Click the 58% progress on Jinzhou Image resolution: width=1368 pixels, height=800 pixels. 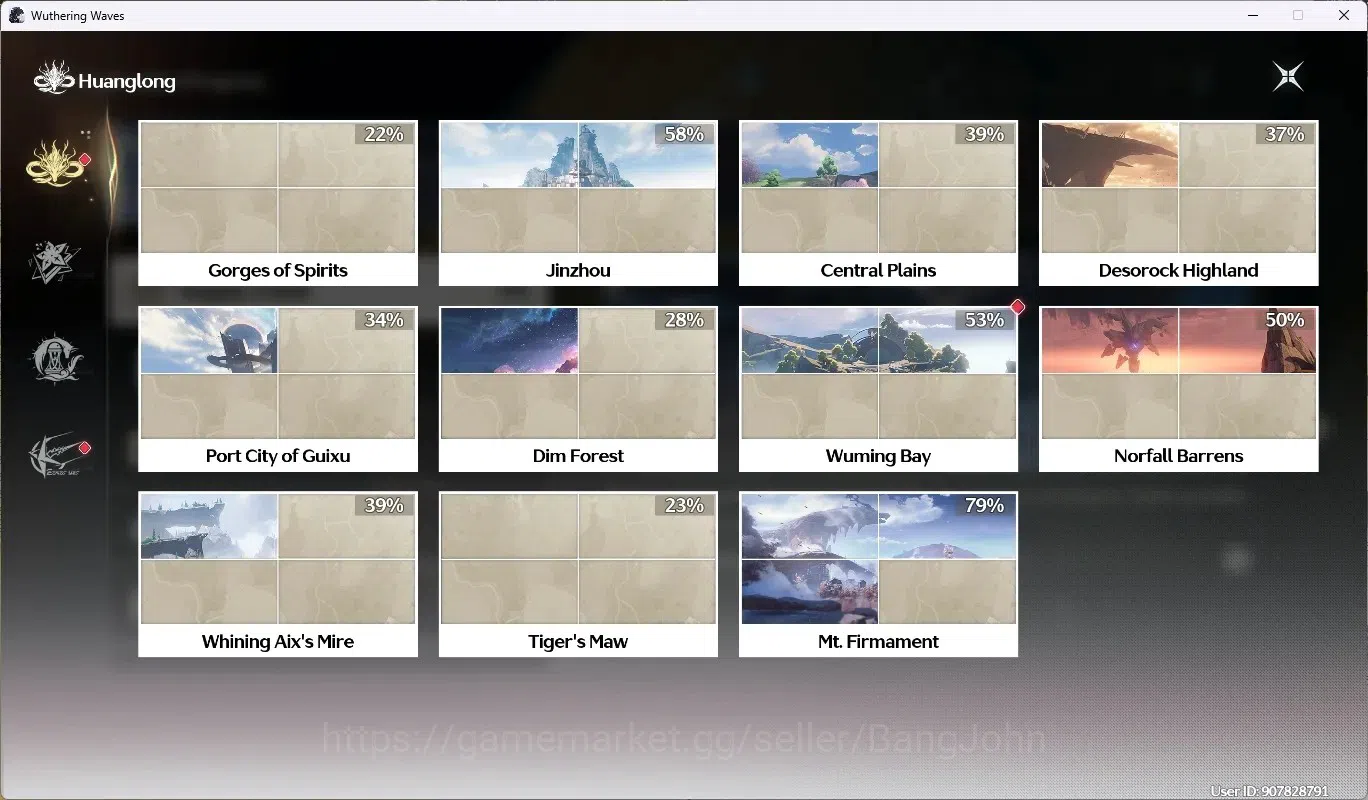coord(684,134)
